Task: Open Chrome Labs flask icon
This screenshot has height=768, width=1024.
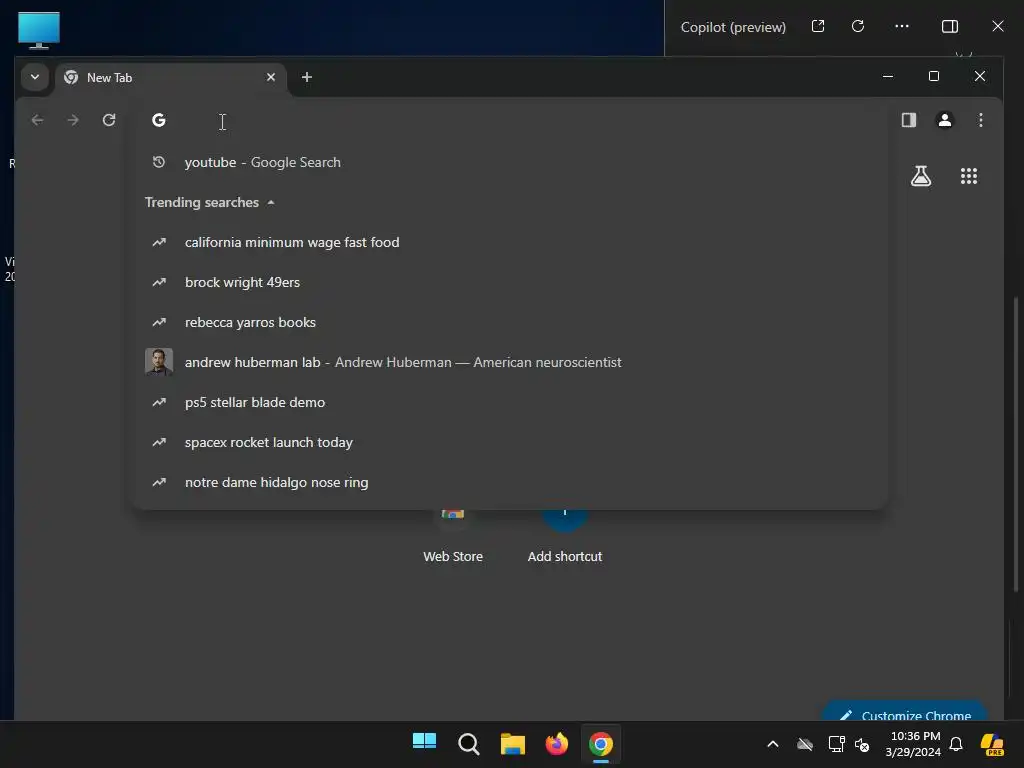Action: tap(921, 176)
